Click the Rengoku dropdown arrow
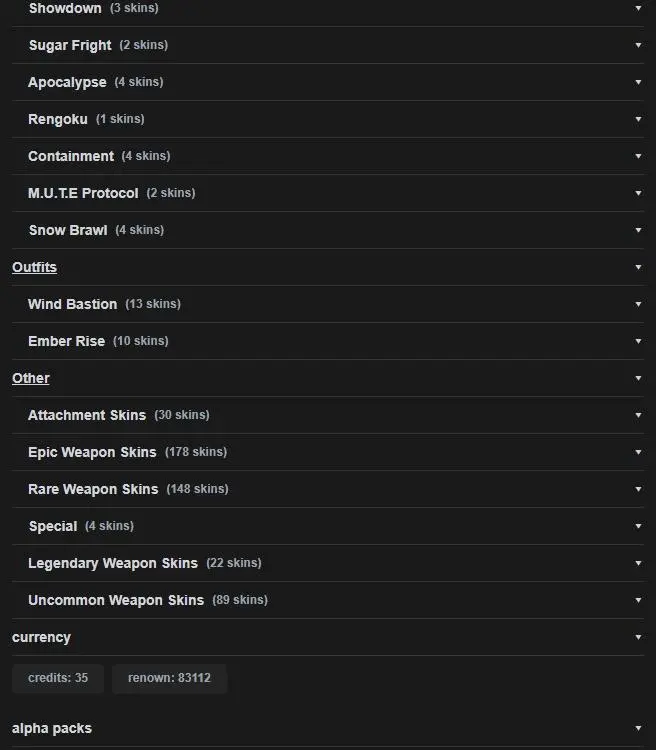The image size is (656, 750). (x=638, y=119)
